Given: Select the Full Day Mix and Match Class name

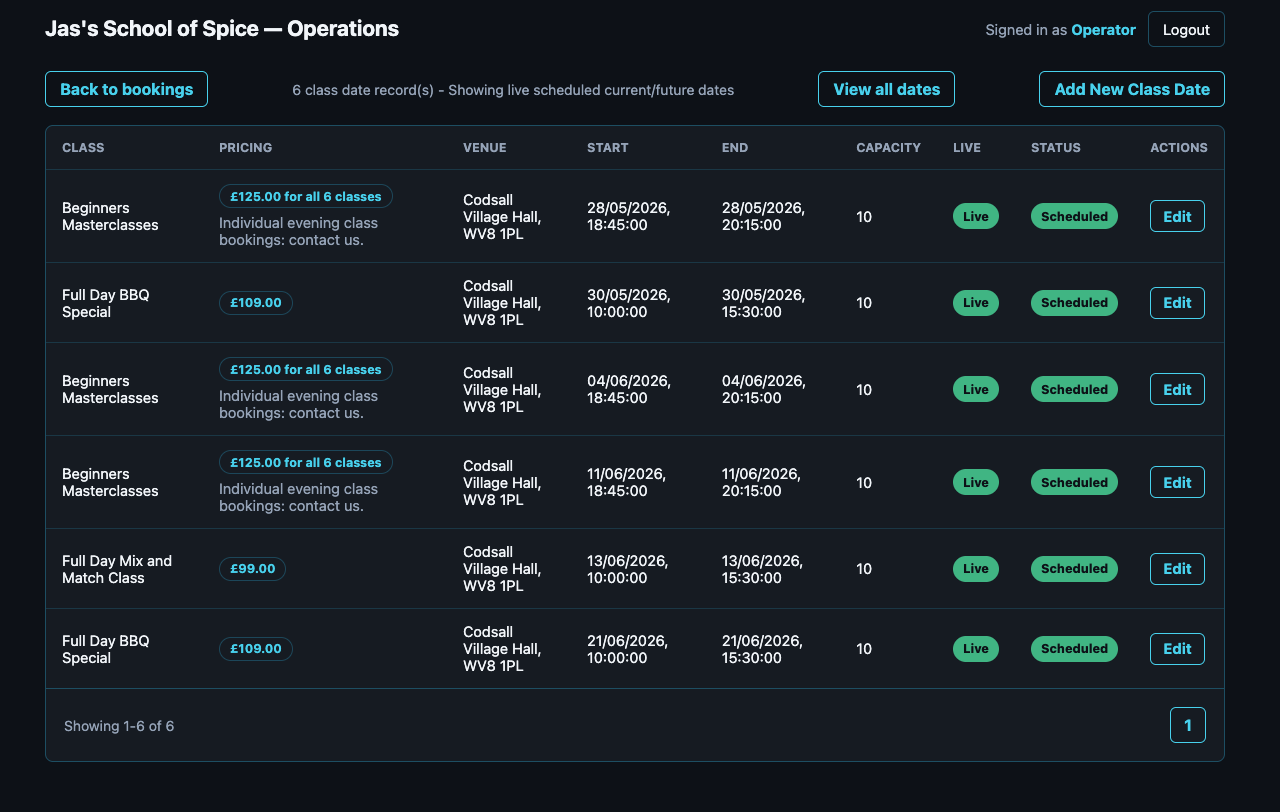Looking at the screenshot, I should click(x=117, y=569).
